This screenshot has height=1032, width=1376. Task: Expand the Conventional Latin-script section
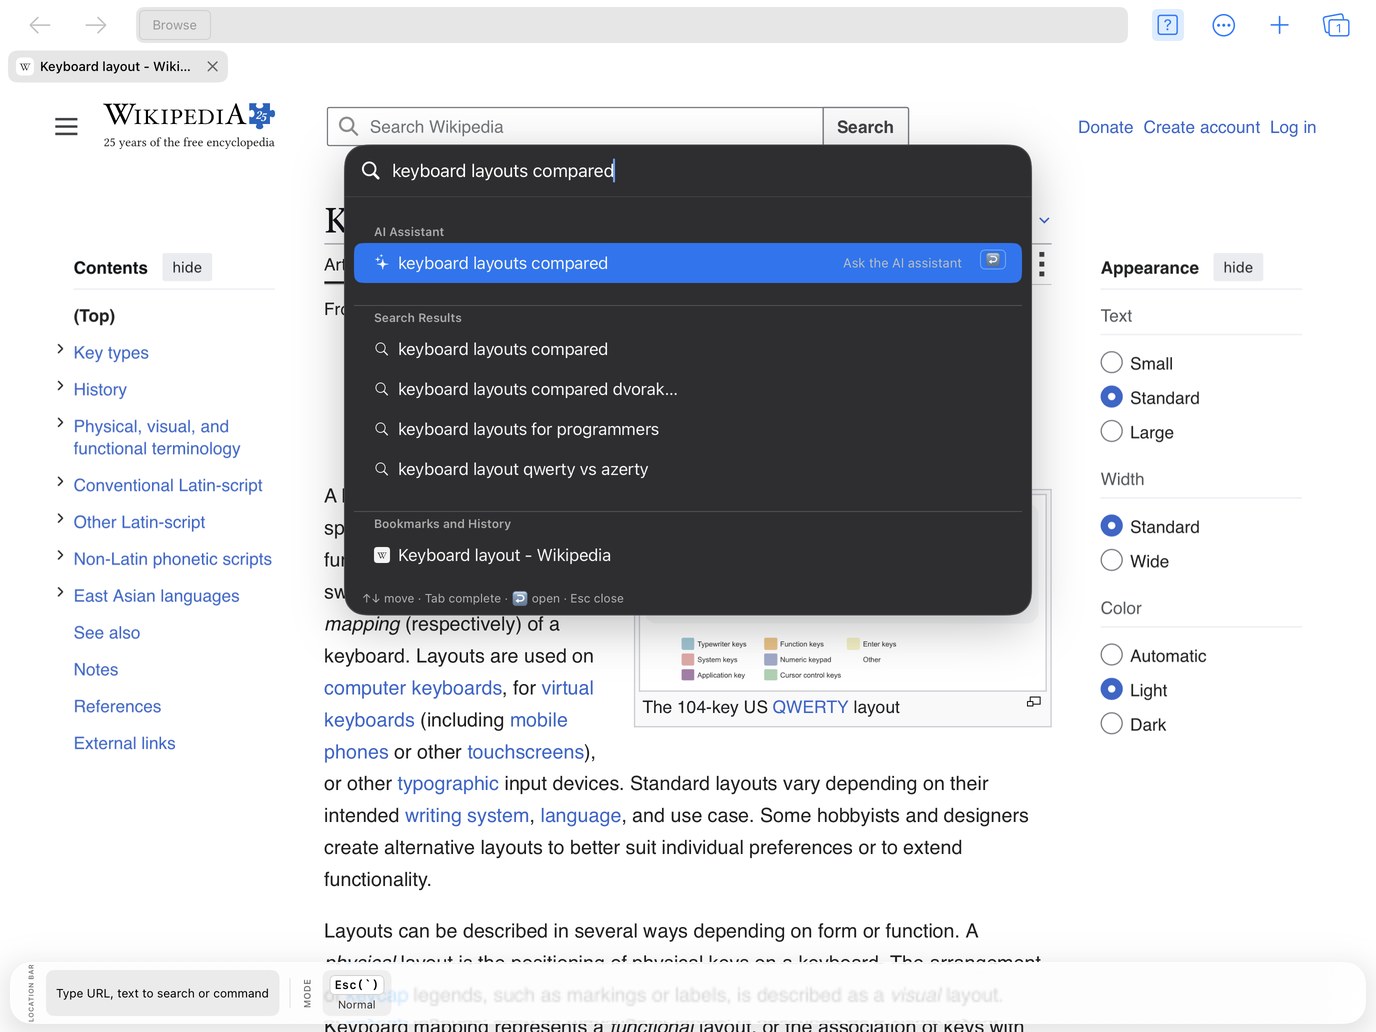[60, 482]
